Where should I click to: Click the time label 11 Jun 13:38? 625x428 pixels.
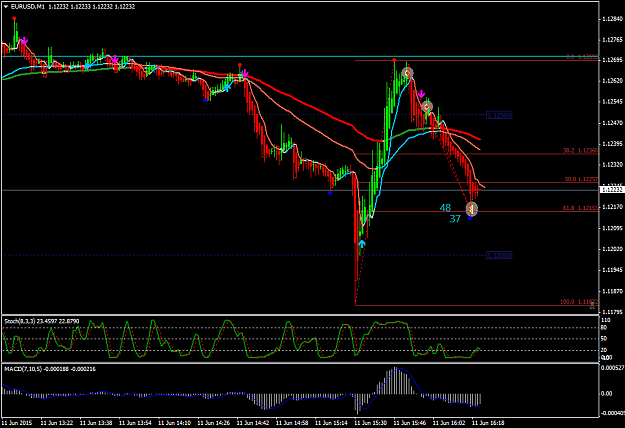click(96, 422)
